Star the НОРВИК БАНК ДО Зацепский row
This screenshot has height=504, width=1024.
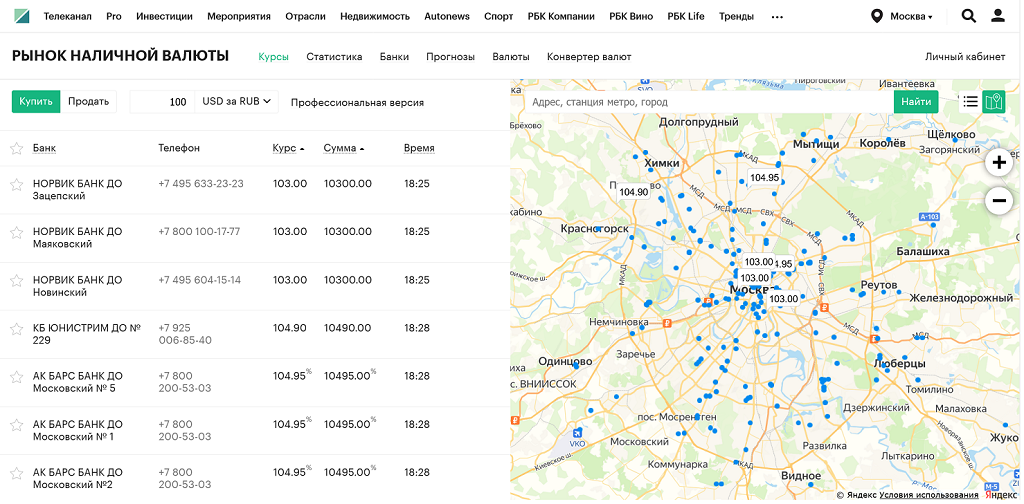point(16,185)
